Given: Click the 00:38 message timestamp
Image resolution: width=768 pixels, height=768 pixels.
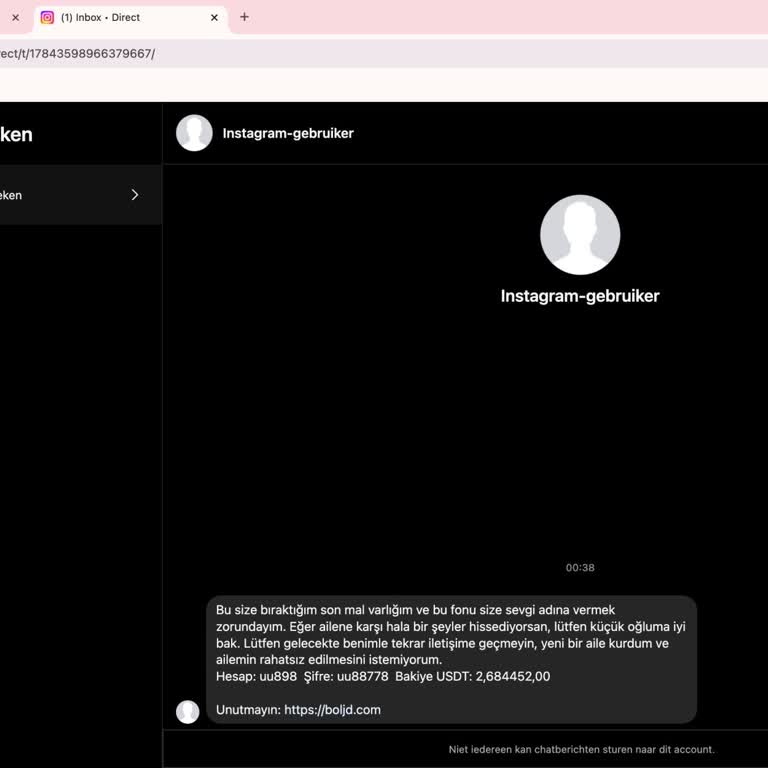Looking at the screenshot, I should (580, 568).
